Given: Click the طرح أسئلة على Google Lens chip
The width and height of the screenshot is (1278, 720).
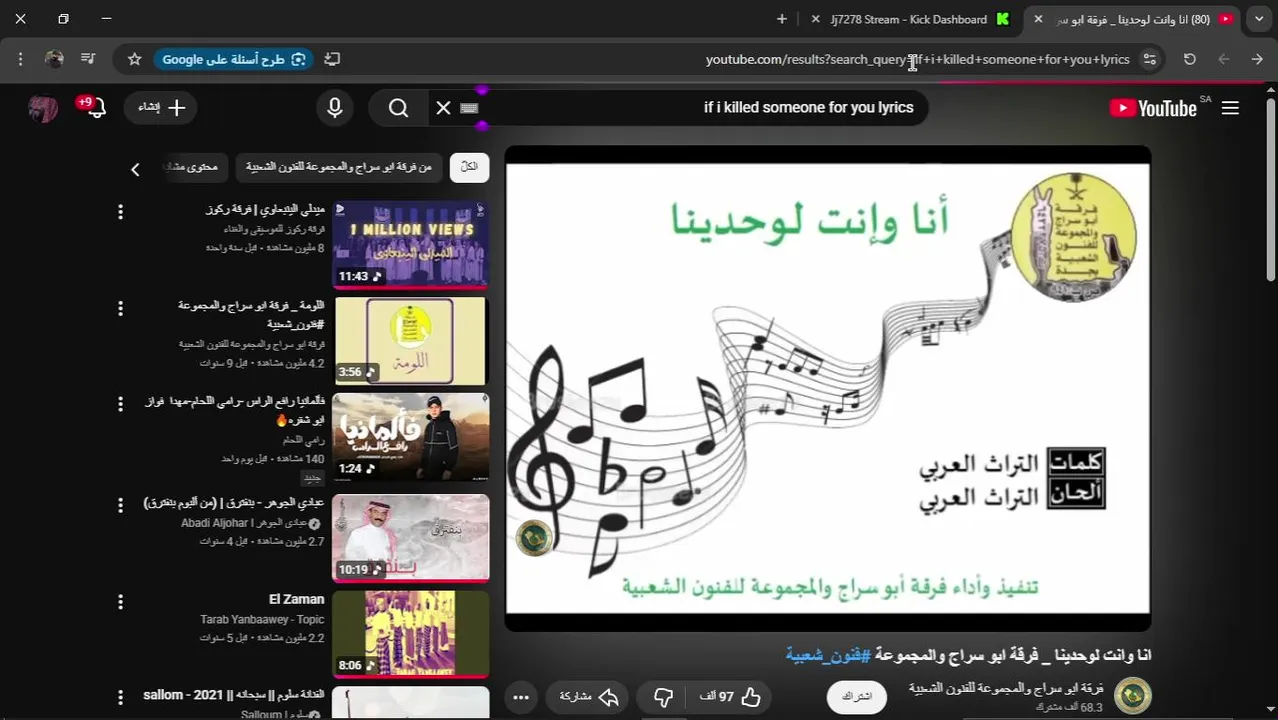Looking at the screenshot, I should [x=234, y=59].
